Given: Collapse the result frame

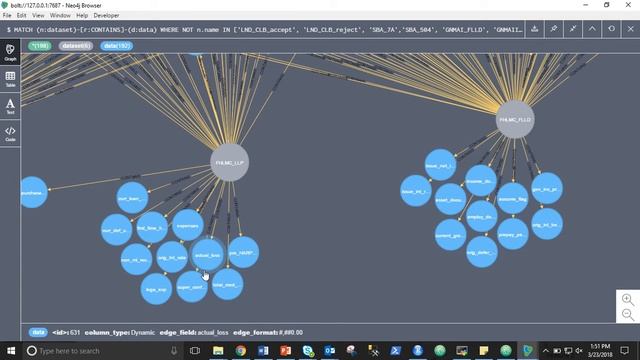Looking at the screenshot, I should (592, 29).
